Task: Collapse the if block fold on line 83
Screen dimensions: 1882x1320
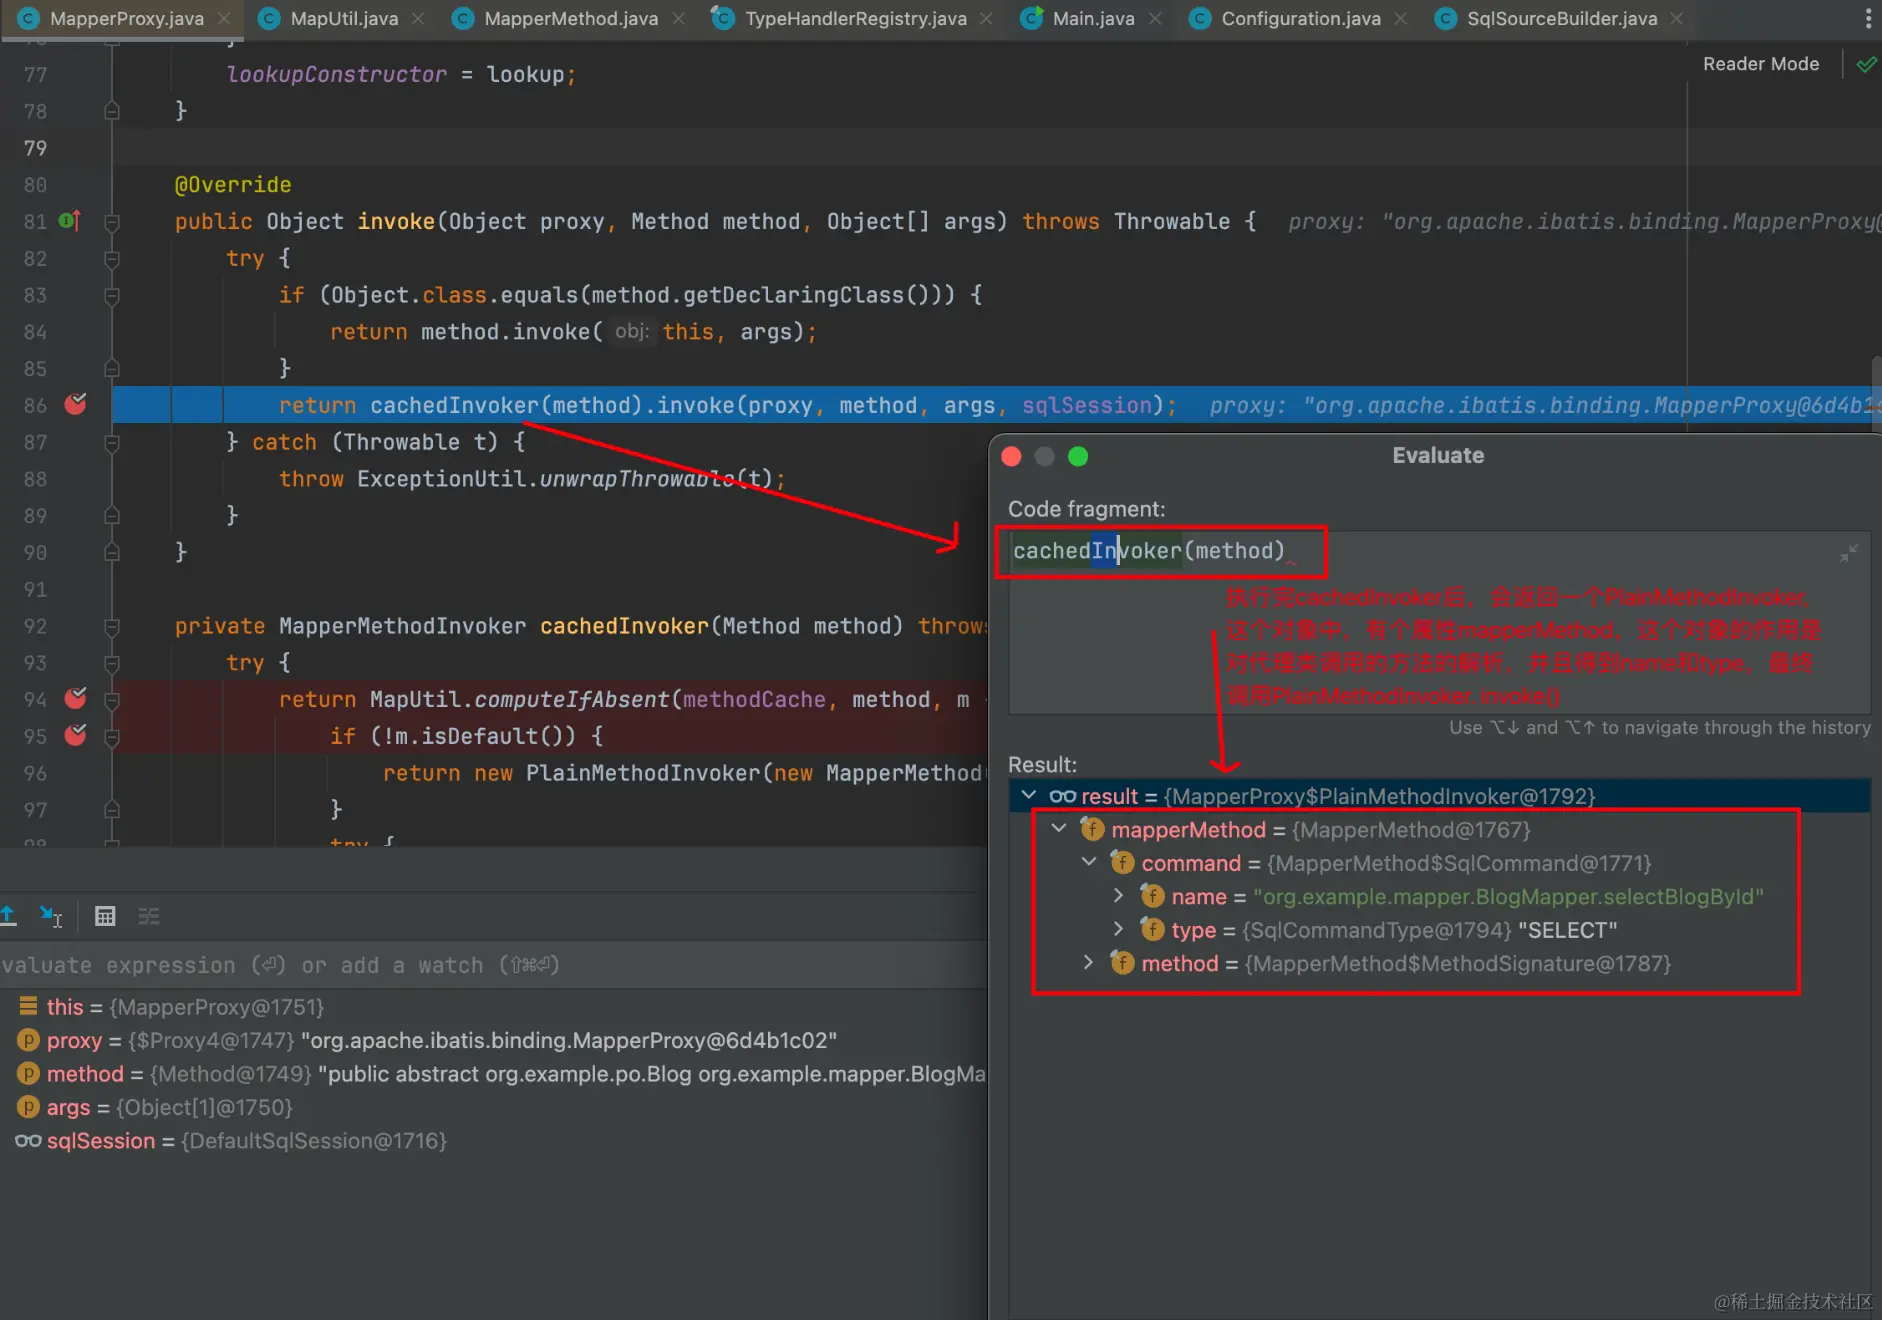Action: [x=112, y=296]
